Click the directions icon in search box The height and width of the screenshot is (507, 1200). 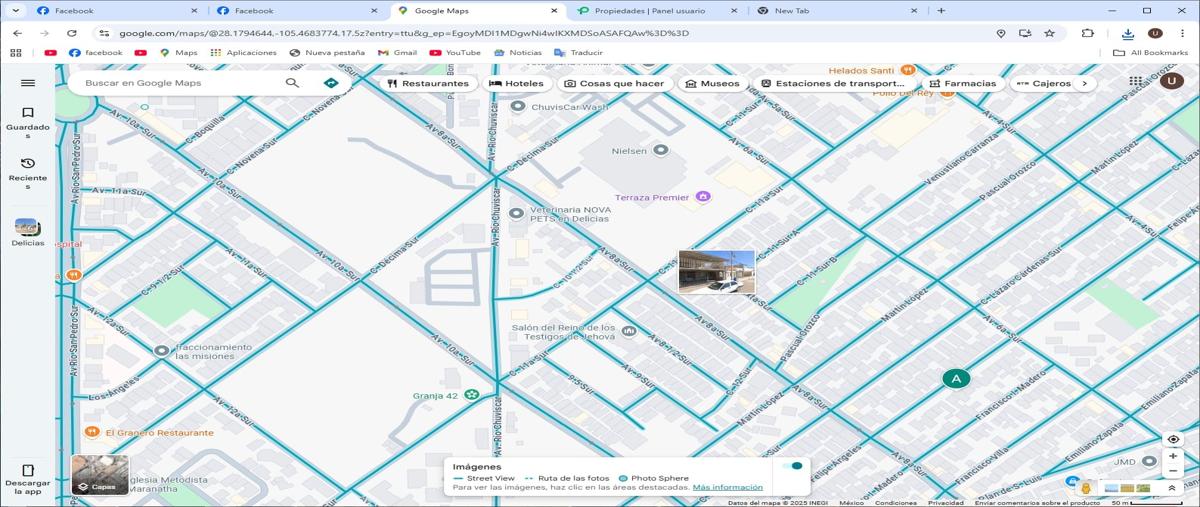(x=331, y=83)
